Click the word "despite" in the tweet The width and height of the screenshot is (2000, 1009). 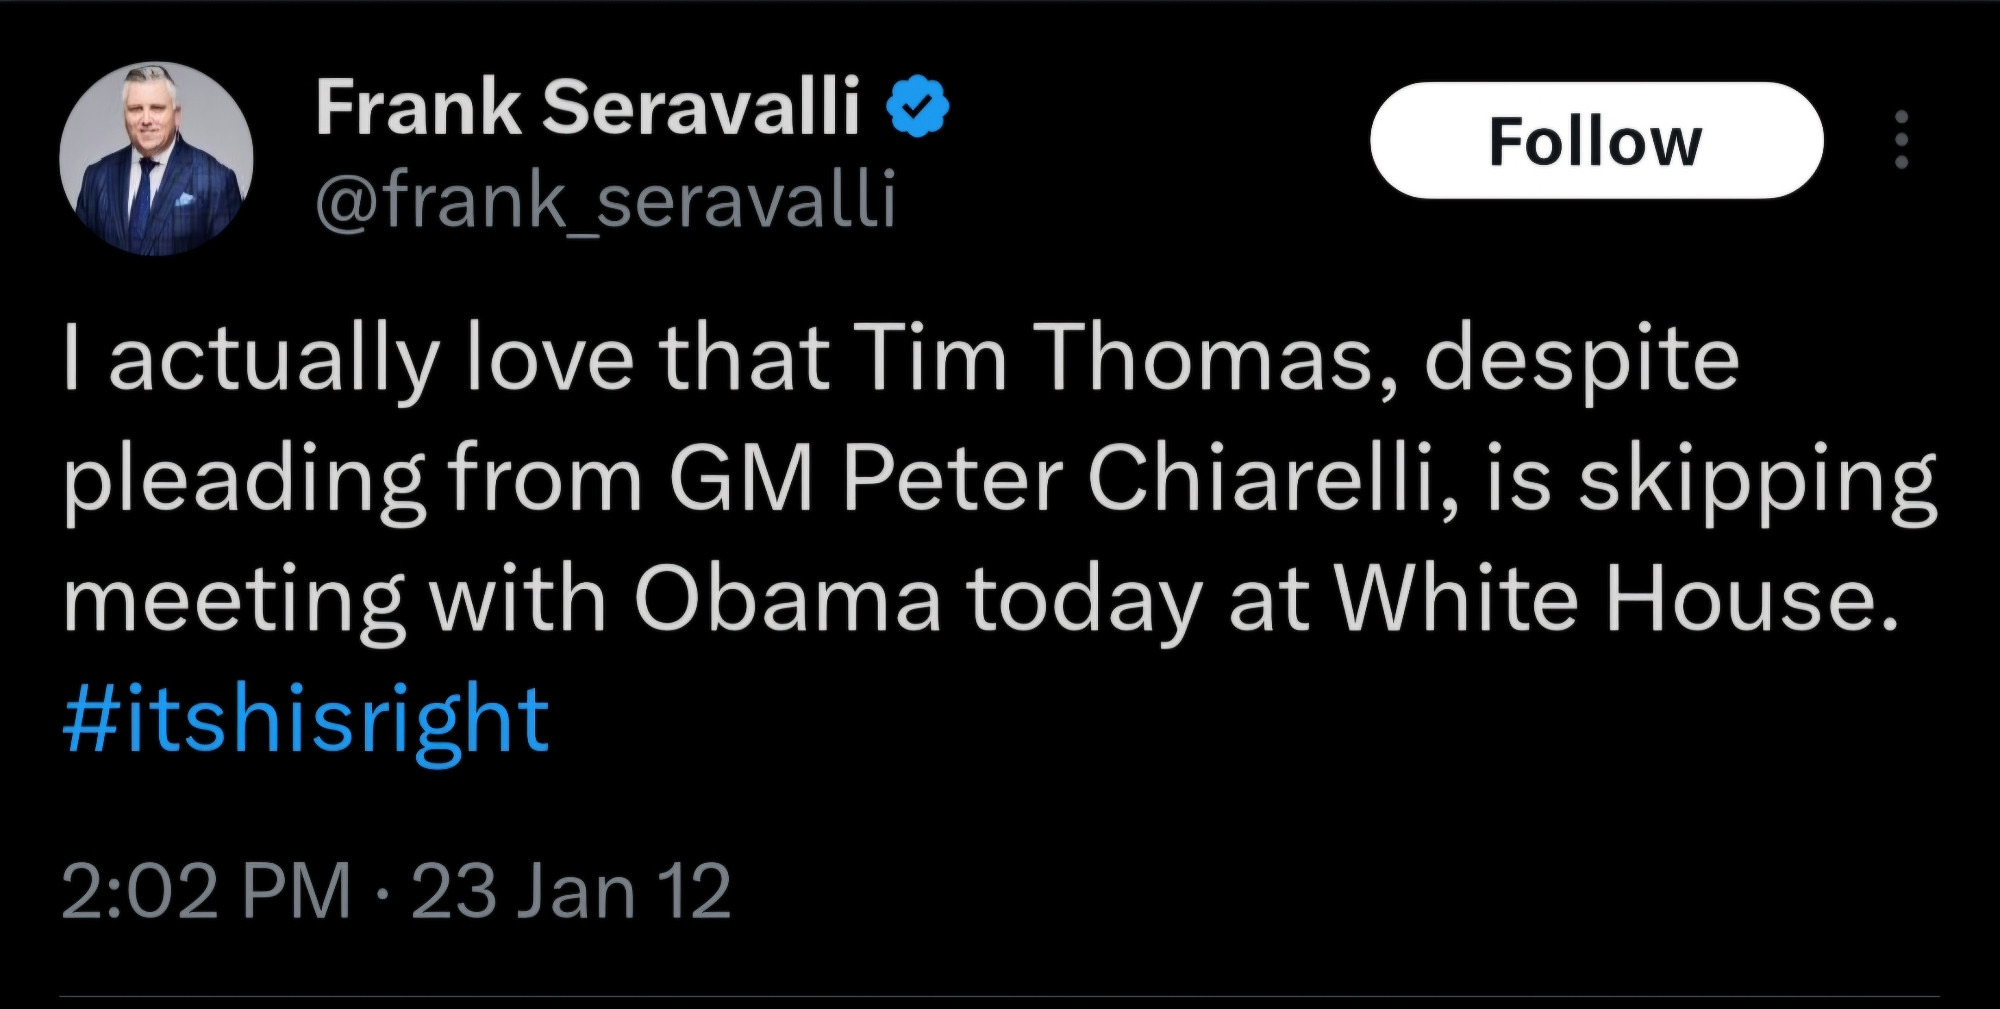[x=1581, y=360]
